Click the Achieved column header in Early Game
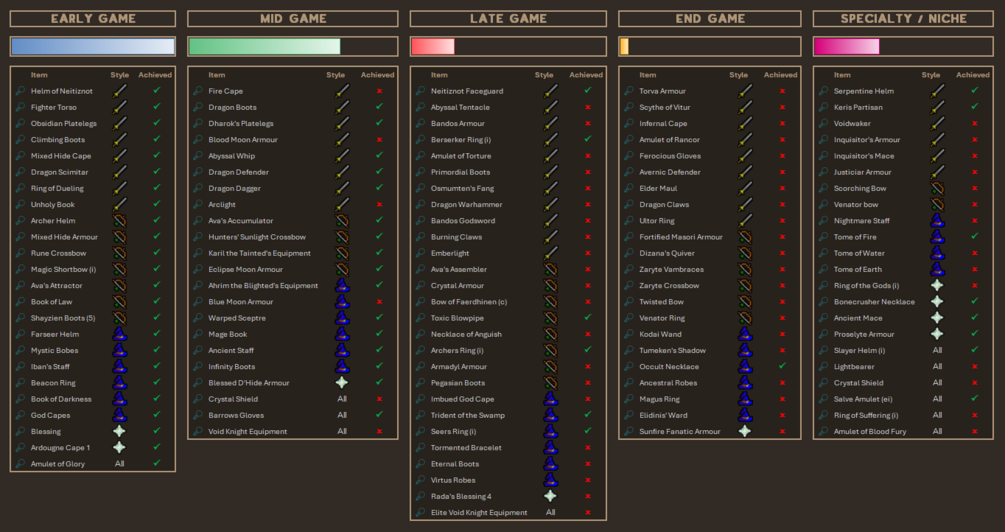Image resolution: width=1005 pixels, height=532 pixels. [x=155, y=75]
